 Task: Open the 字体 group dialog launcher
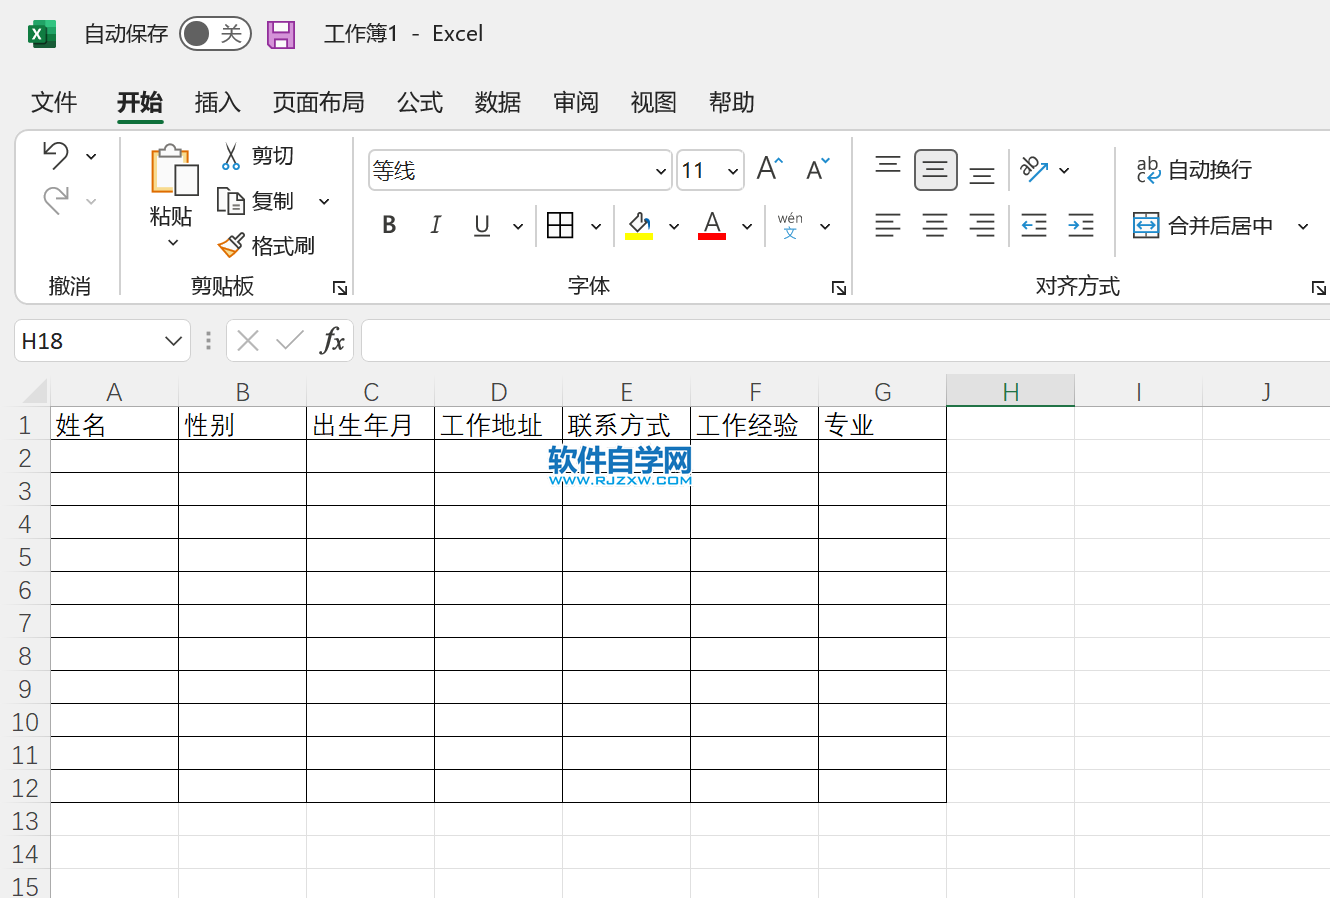[839, 288]
